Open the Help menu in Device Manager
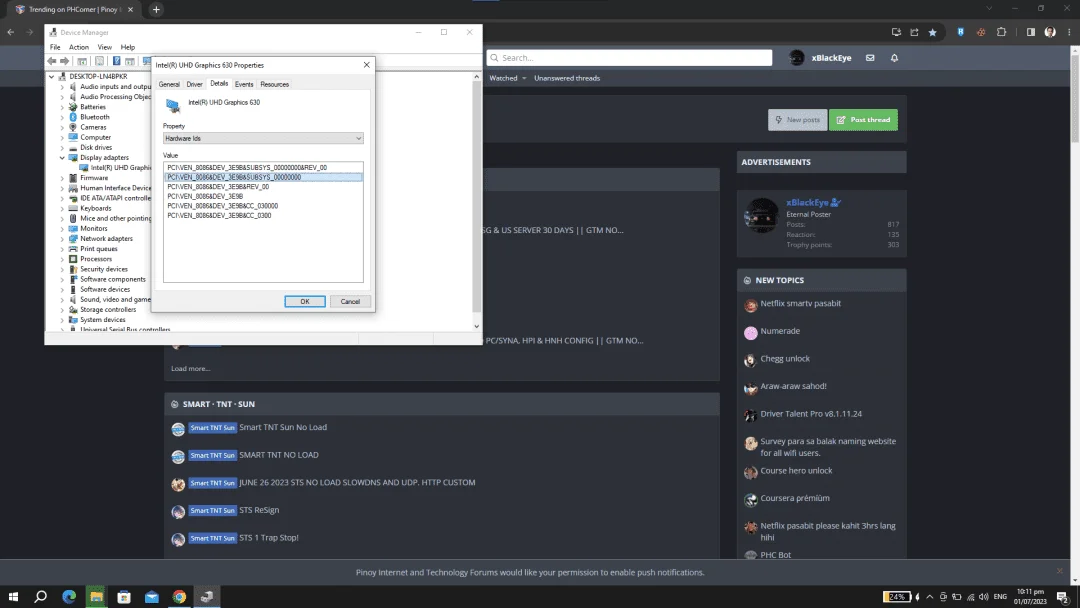Viewport: 1080px width, 608px height. coord(127,47)
